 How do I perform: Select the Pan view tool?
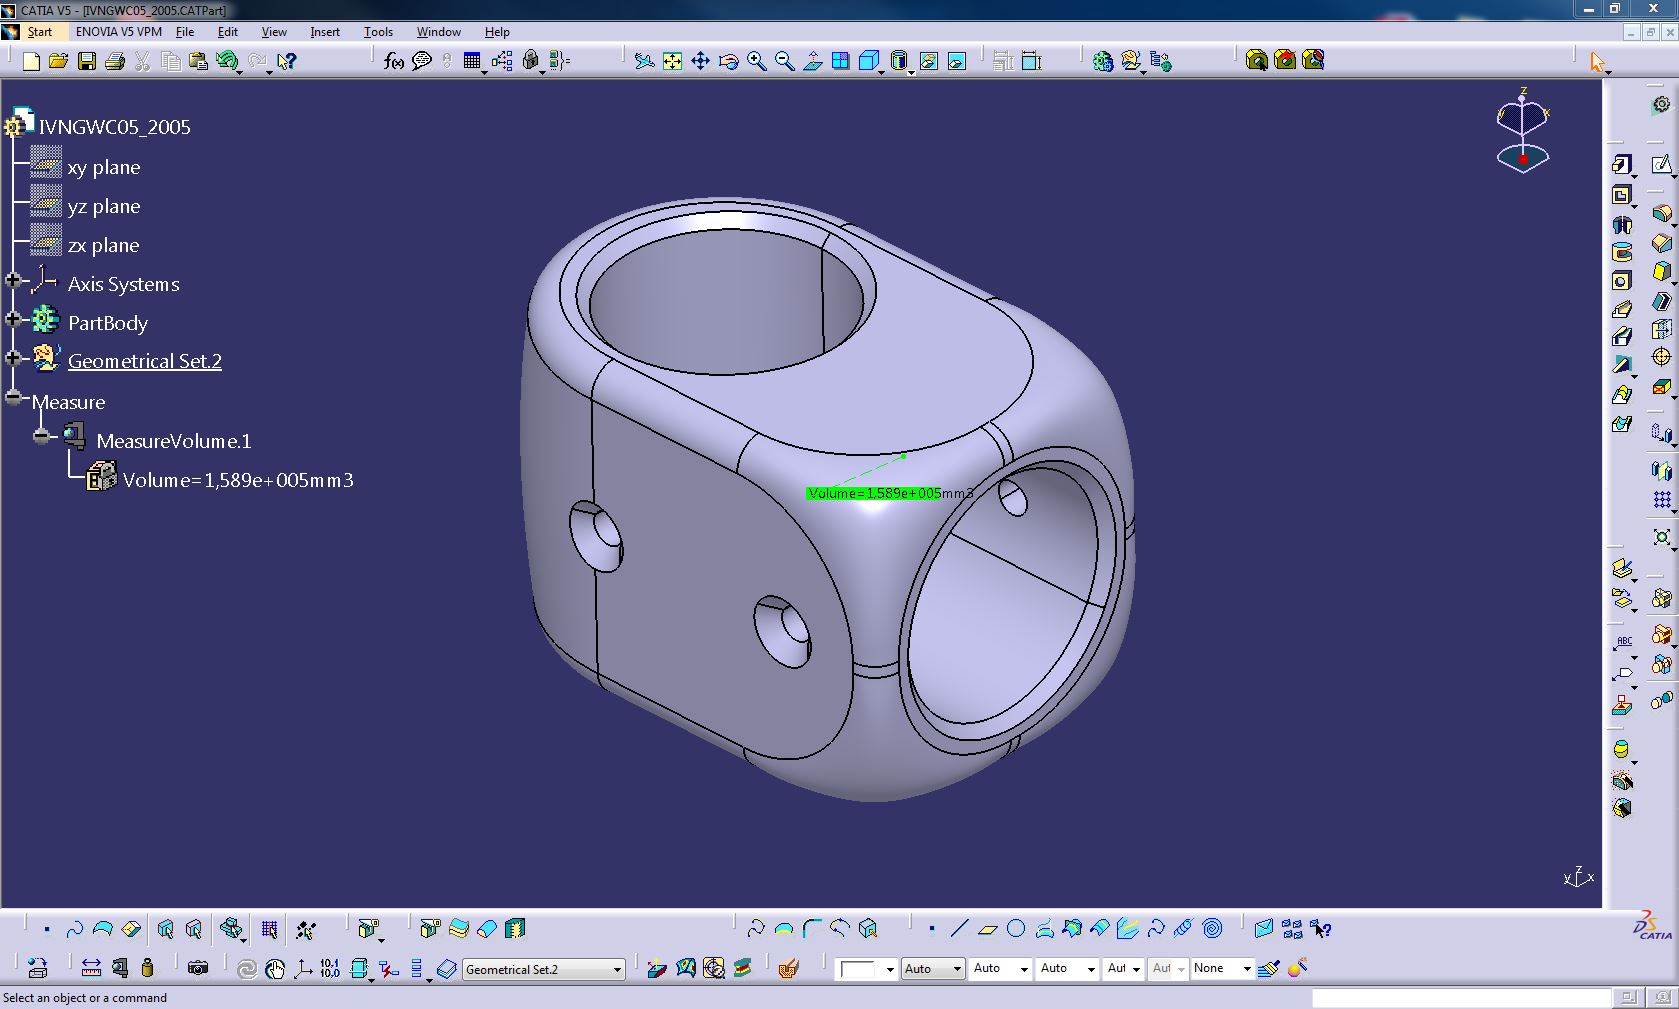click(x=700, y=62)
